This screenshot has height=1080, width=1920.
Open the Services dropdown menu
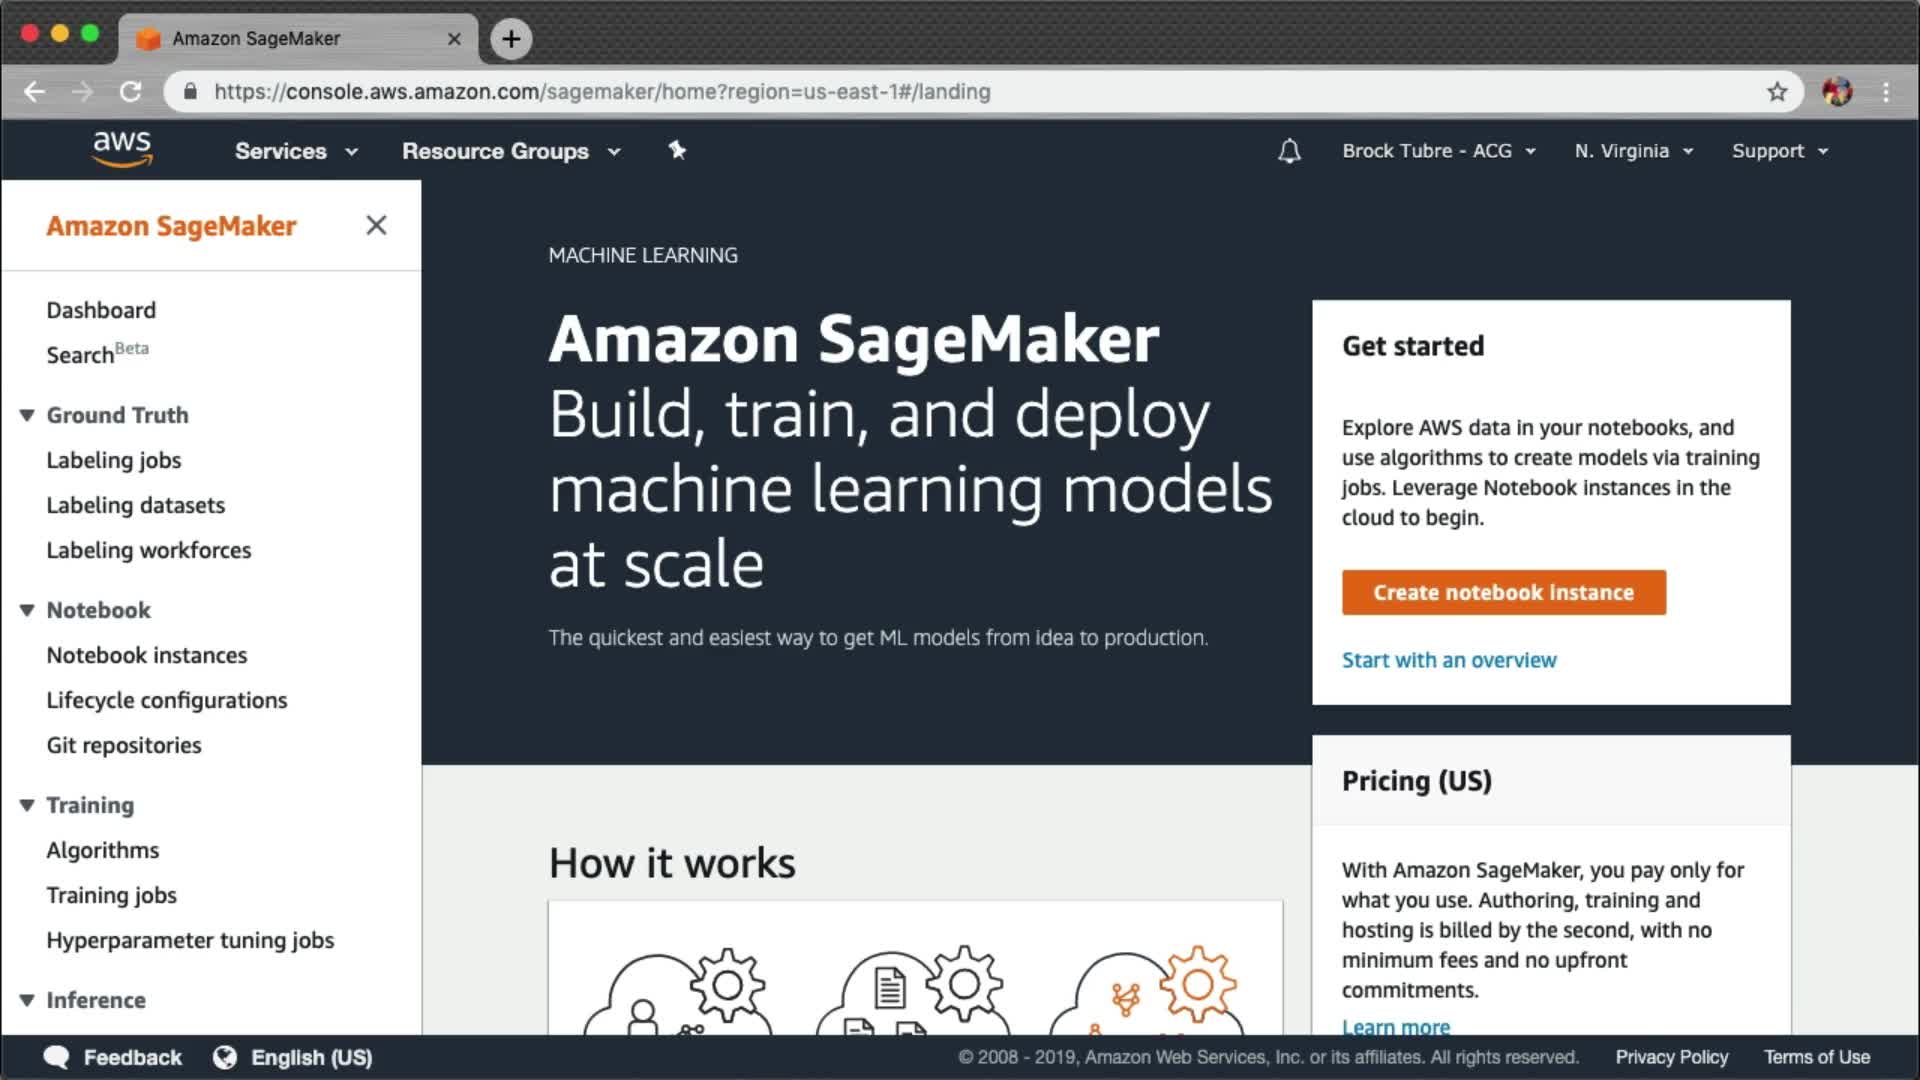pyautogui.click(x=295, y=151)
